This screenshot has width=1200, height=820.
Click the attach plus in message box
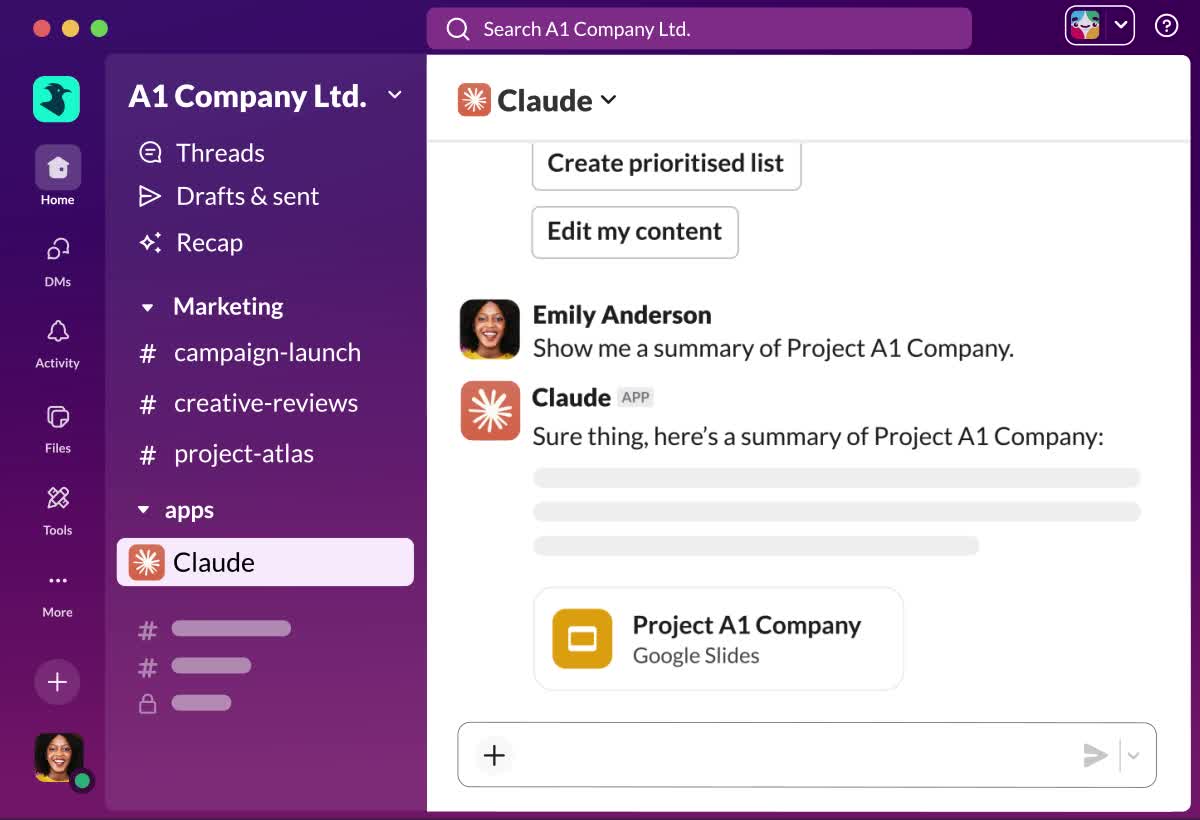(494, 755)
